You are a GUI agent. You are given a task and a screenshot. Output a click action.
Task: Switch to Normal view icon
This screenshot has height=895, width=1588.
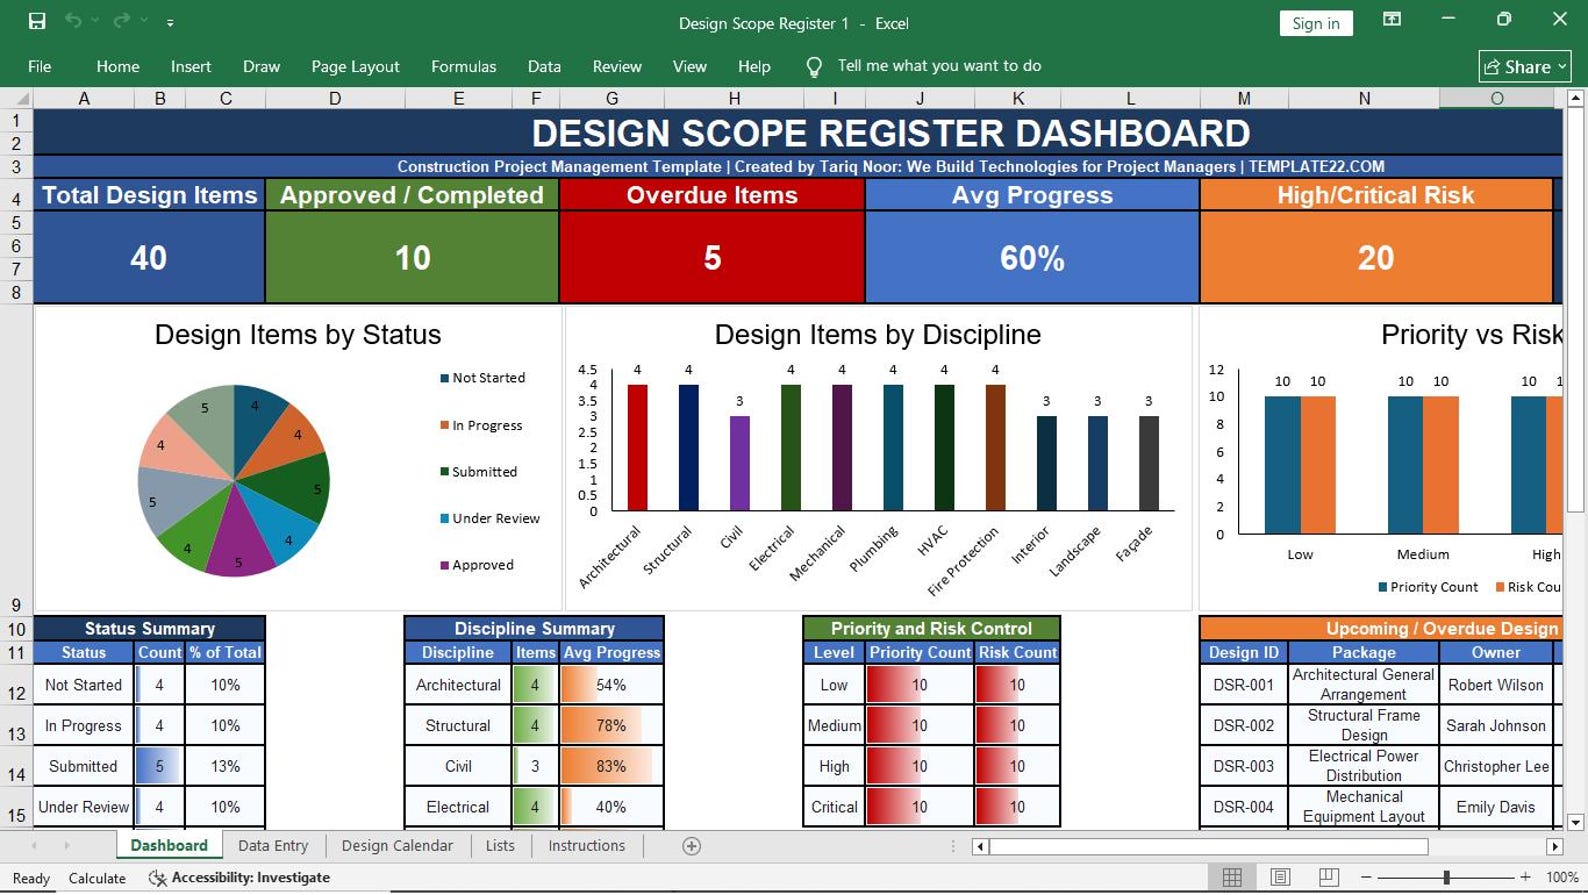(x=1232, y=877)
